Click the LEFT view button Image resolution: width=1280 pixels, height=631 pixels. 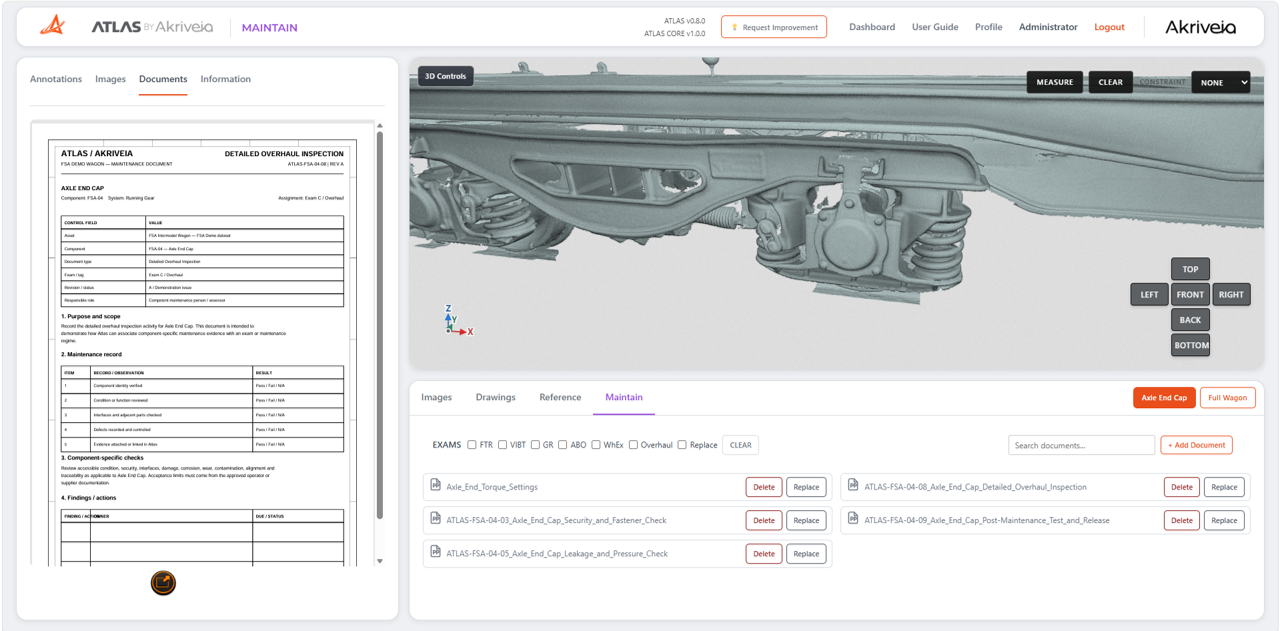1149,294
